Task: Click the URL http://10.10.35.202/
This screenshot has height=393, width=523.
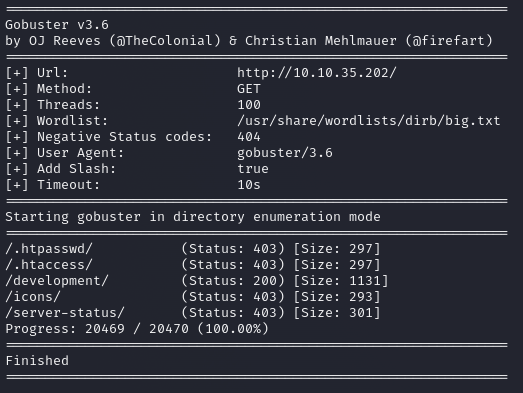Action: click(x=317, y=73)
